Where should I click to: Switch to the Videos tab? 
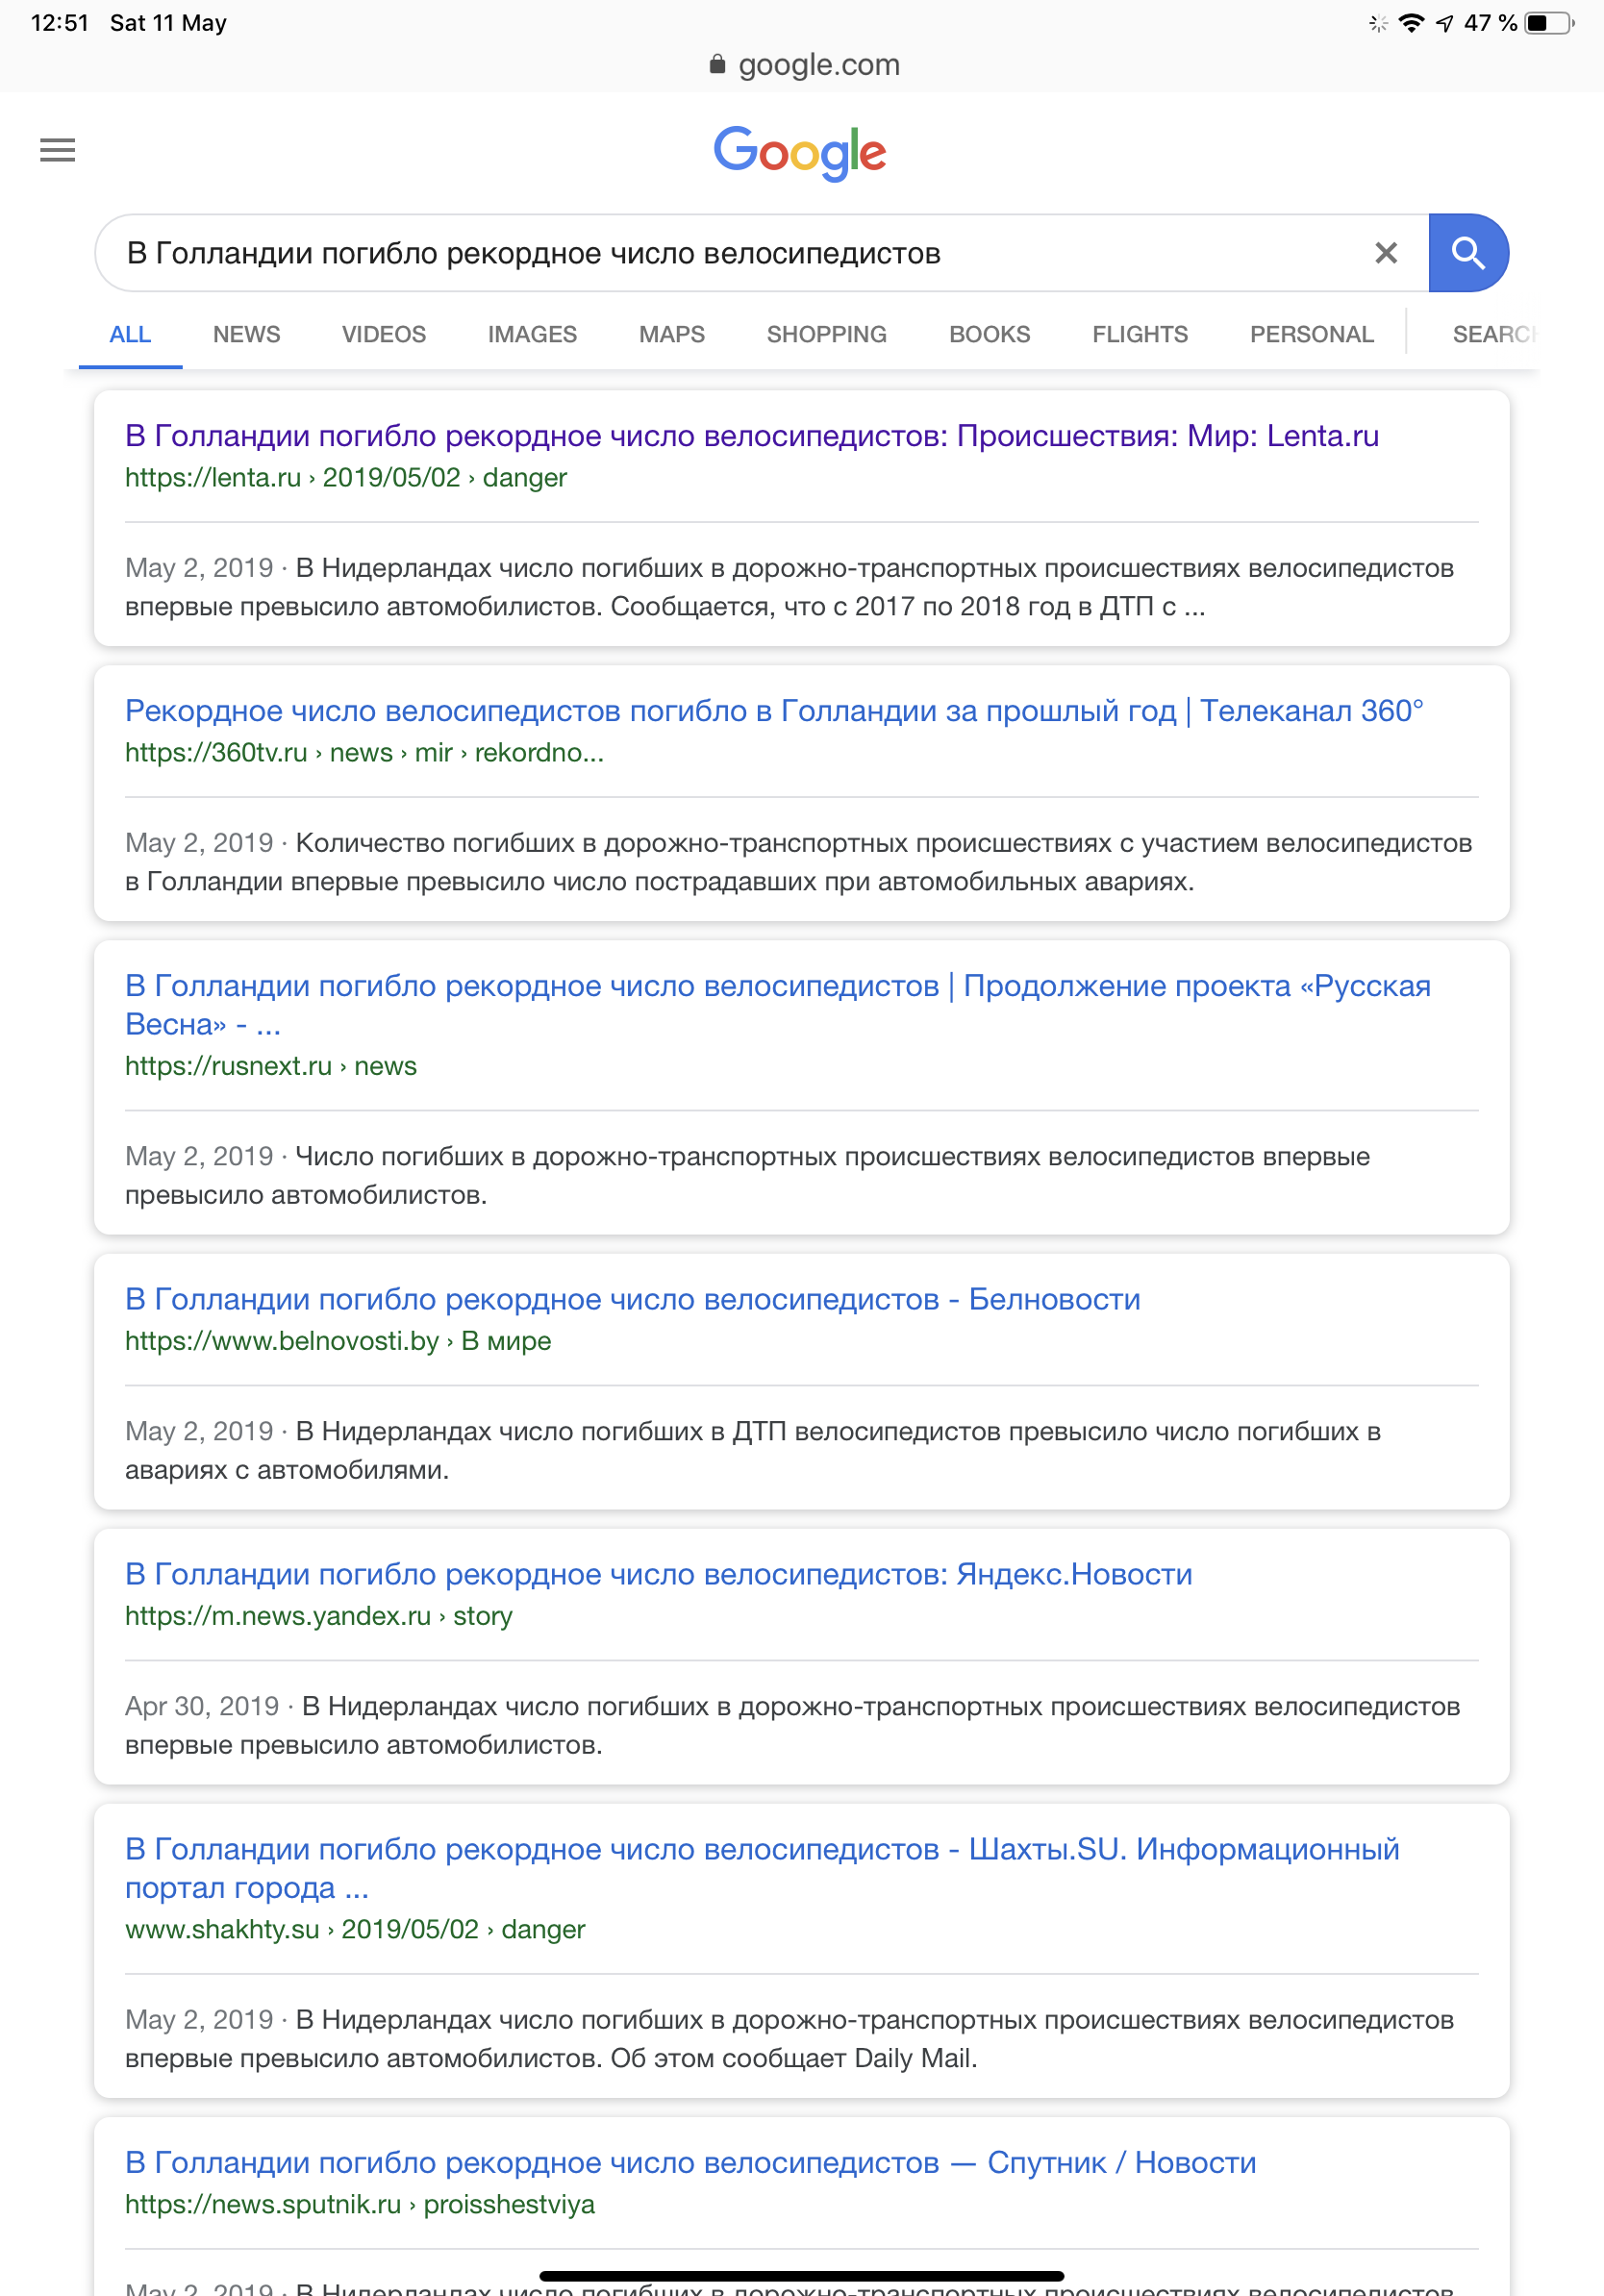[384, 334]
